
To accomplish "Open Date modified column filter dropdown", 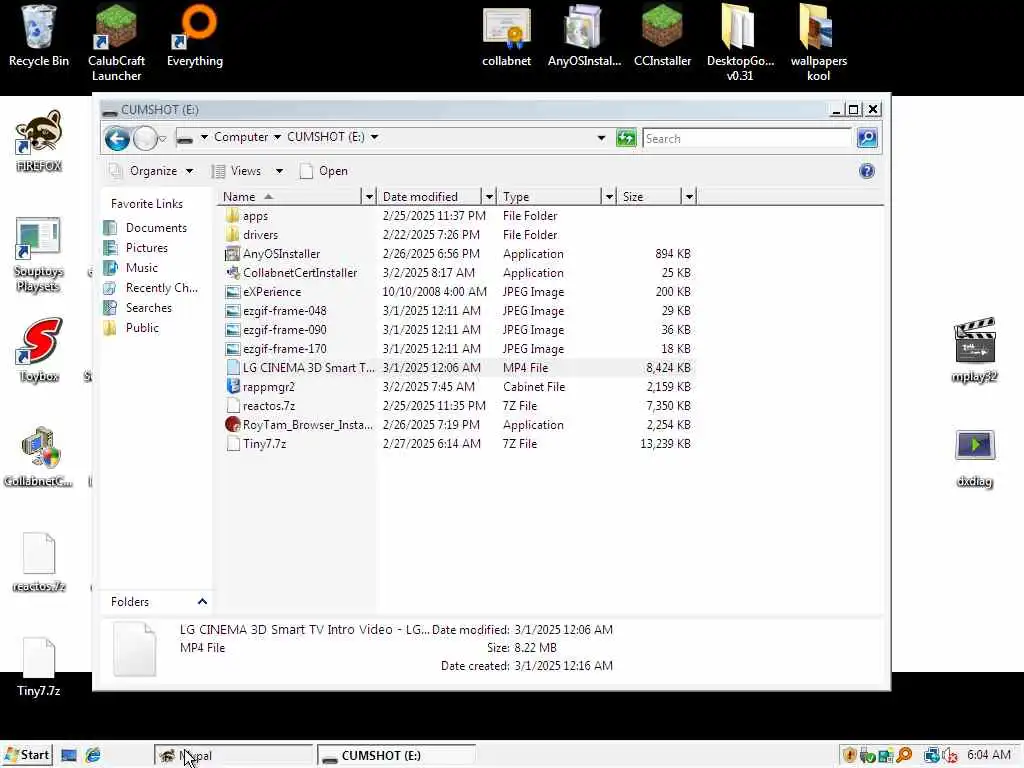I will (x=489, y=197).
